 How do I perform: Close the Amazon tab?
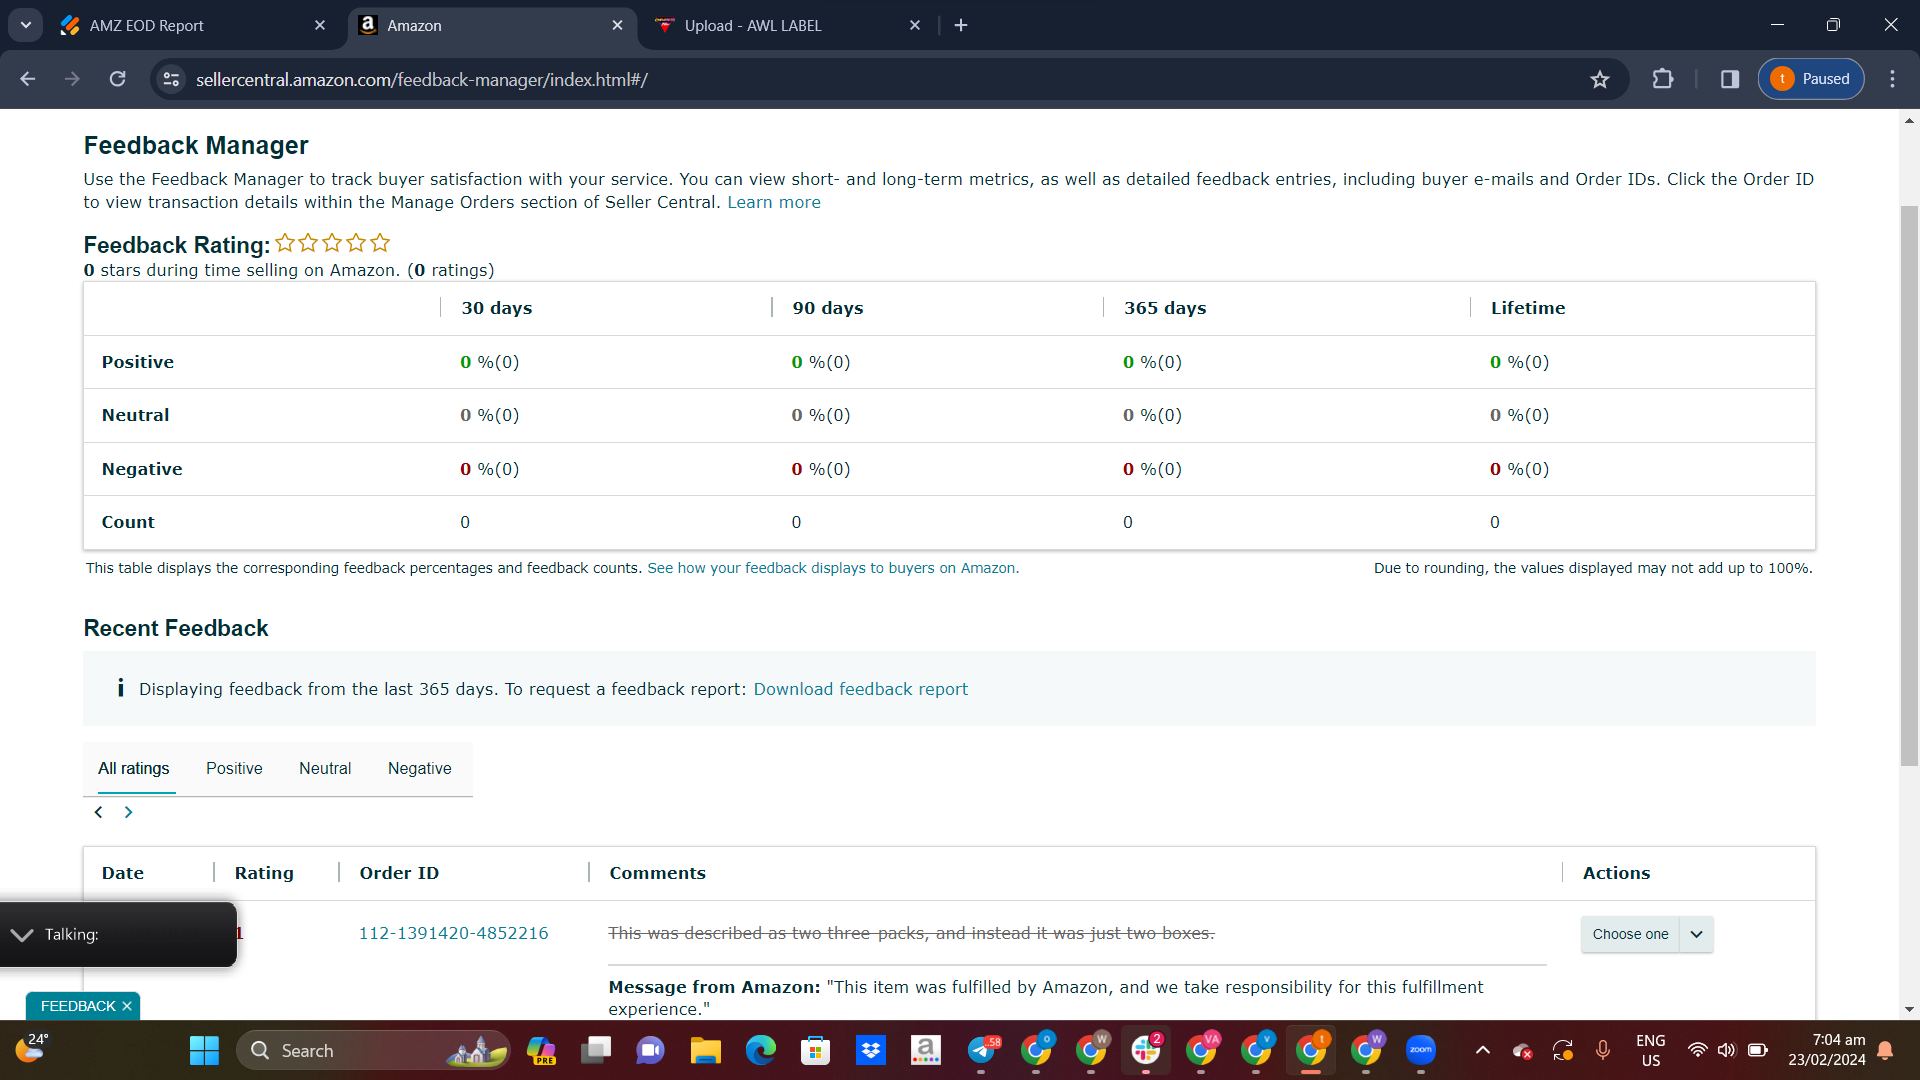coord(617,25)
